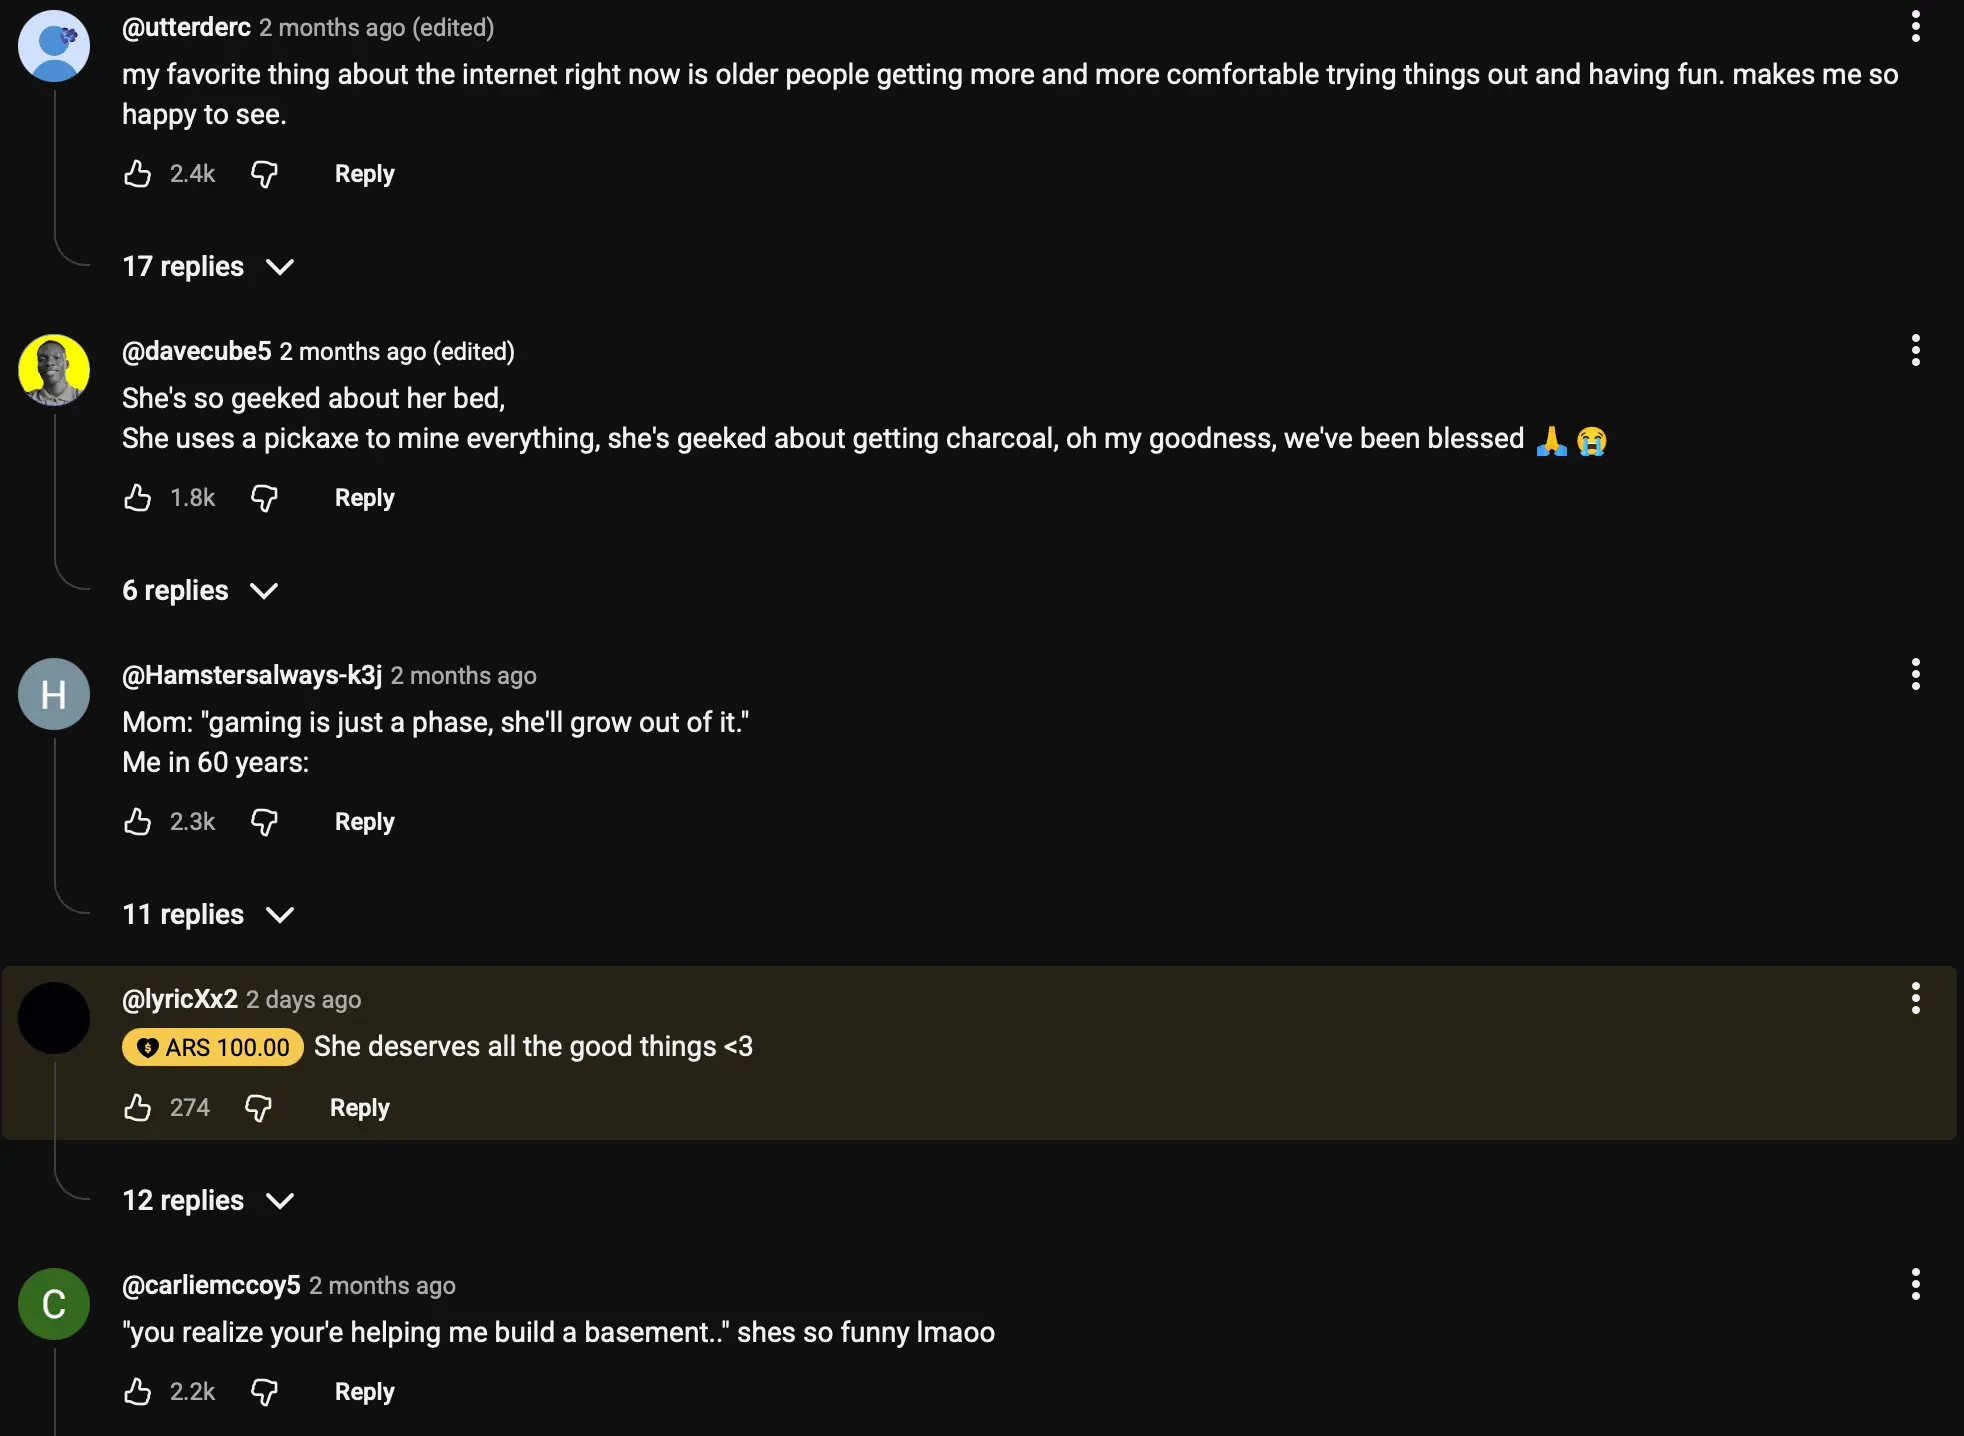Click @lyricXx2's profile avatar
Image resolution: width=1964 pixels, height=1436 pixels.
point(53,1018)
